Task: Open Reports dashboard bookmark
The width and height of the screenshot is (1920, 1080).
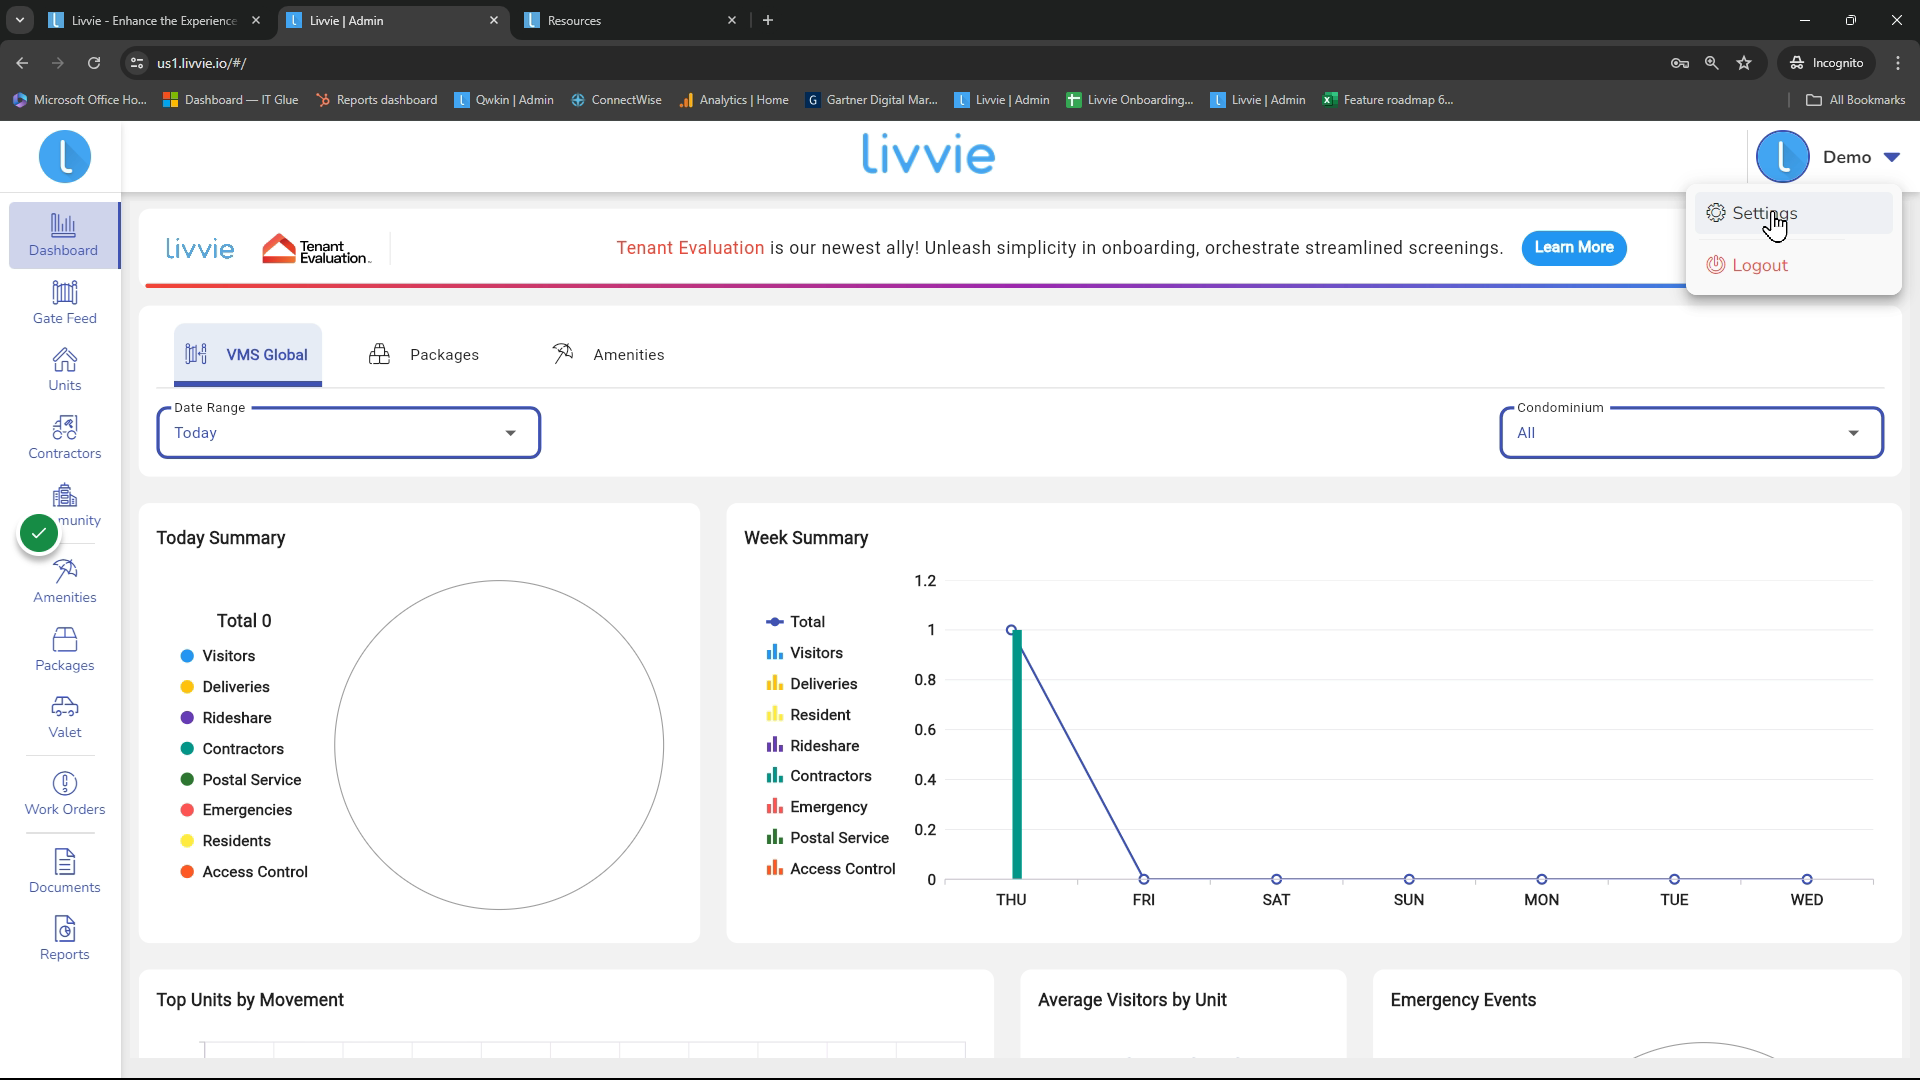Action: click(x=377, y=100)
